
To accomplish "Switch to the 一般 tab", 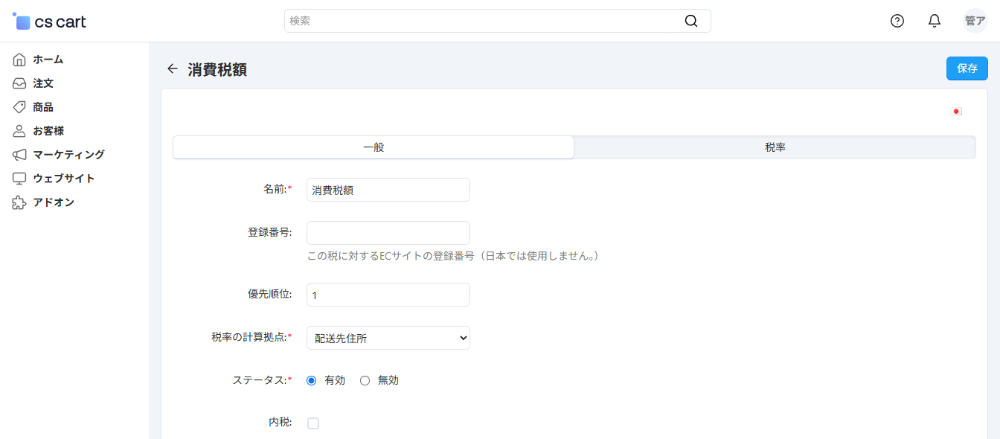I will pos(373,147).
